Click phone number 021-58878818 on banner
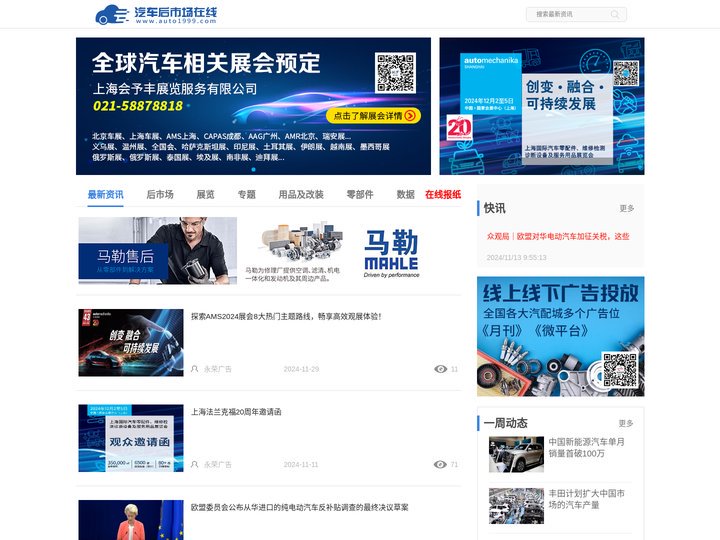720x540 pixels. click(138, 106)
